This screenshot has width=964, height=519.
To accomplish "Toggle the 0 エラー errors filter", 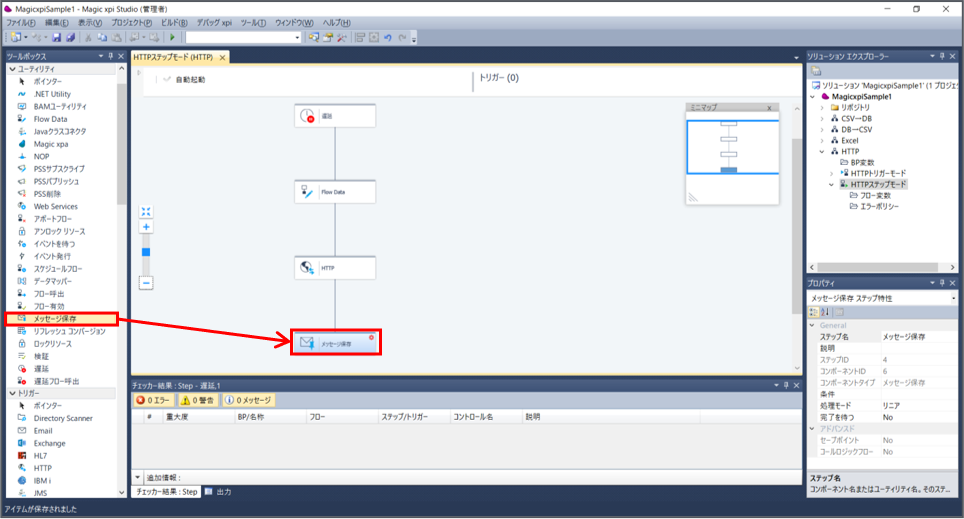I will click(x=157, y=400).
